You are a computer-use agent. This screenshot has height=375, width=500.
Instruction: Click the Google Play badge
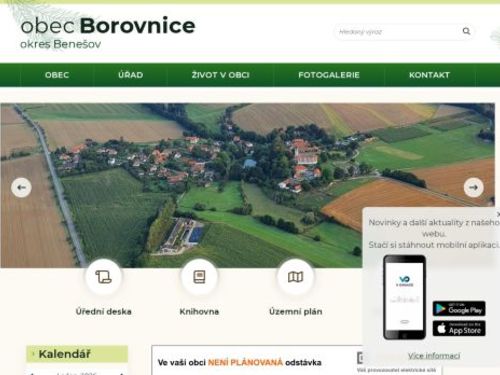459,309
